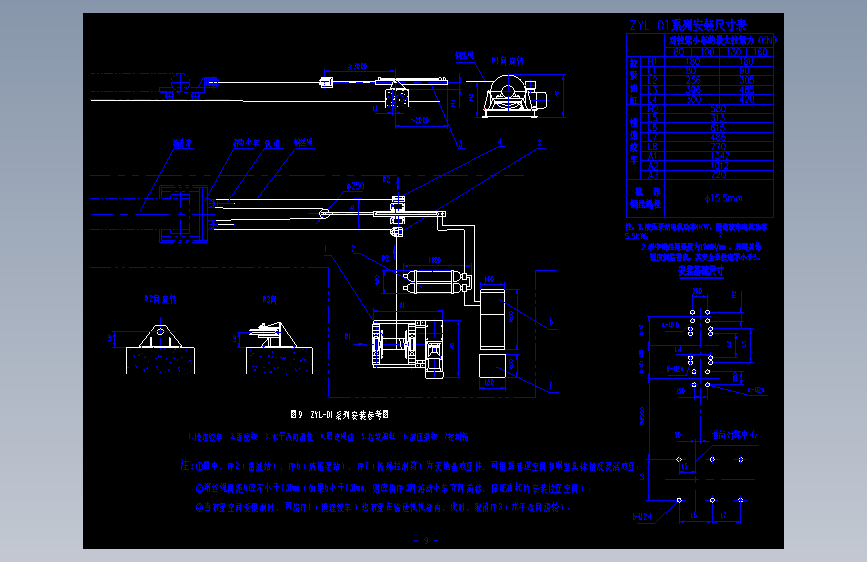867x562 pixels.
Task: Click the '313' value in the table
Action: click(718, 118)
